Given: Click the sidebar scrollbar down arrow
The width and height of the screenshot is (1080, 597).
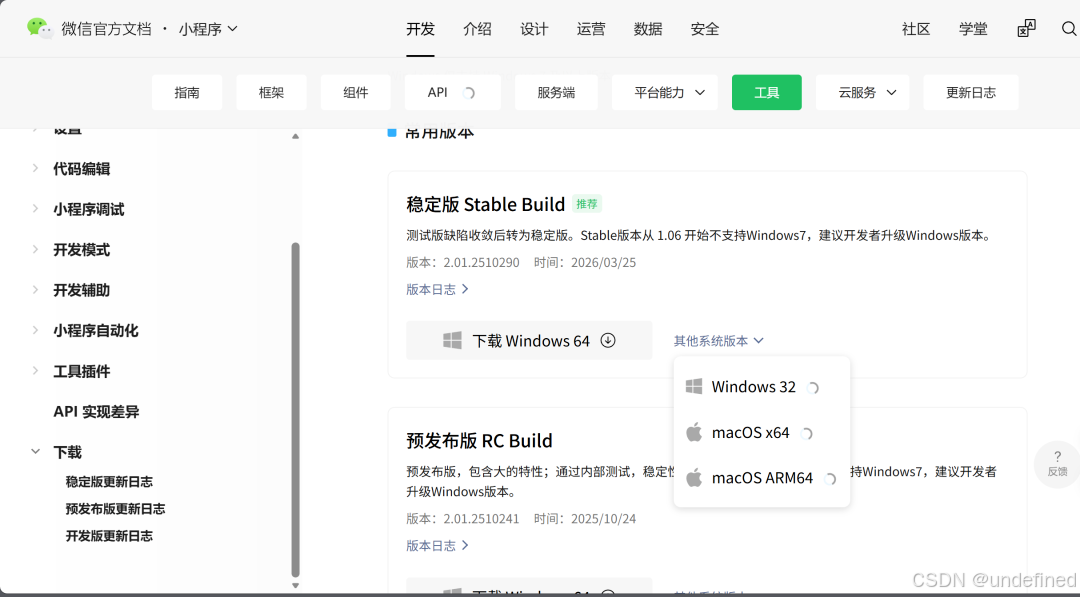Looking at the screenshot, I should (295, 585).
